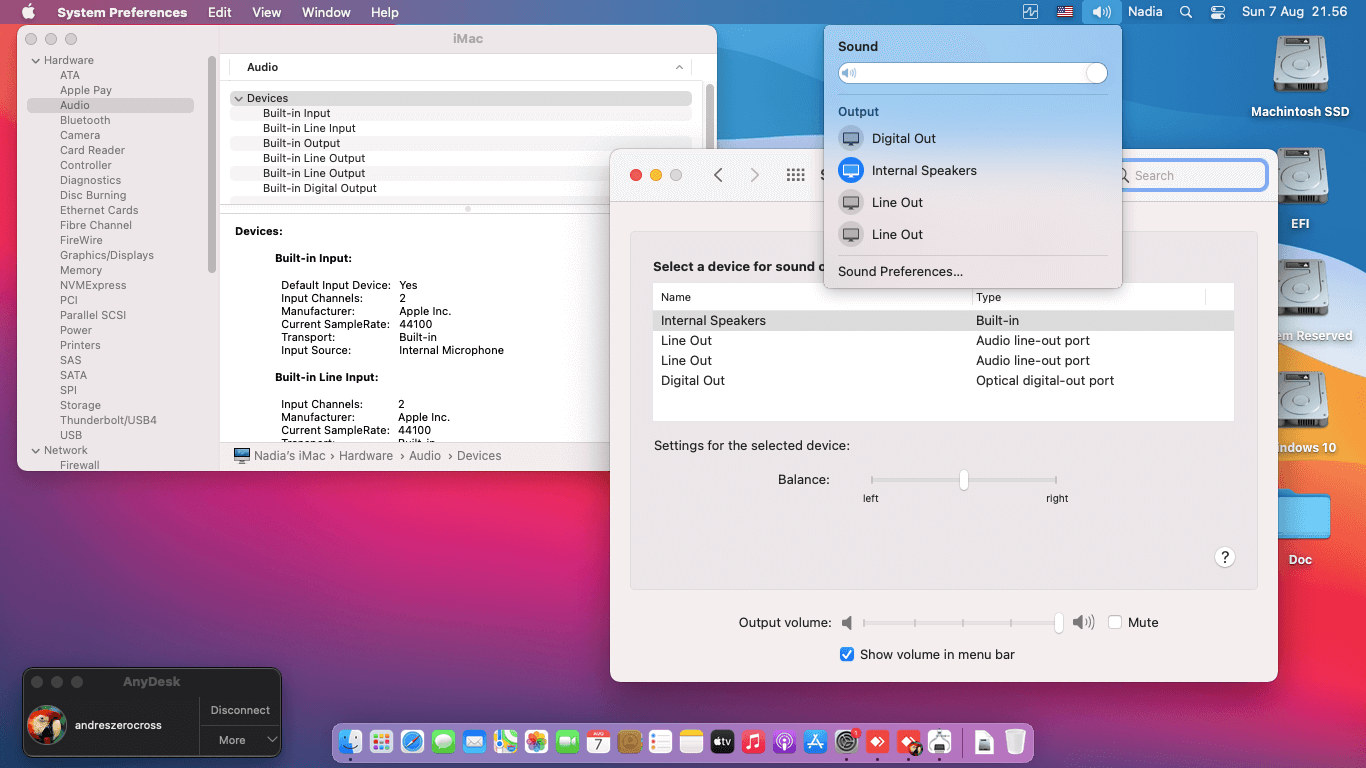Click Spotlight search icon in menu bar
1366x768 pixels.
(x=1186, y=12)
